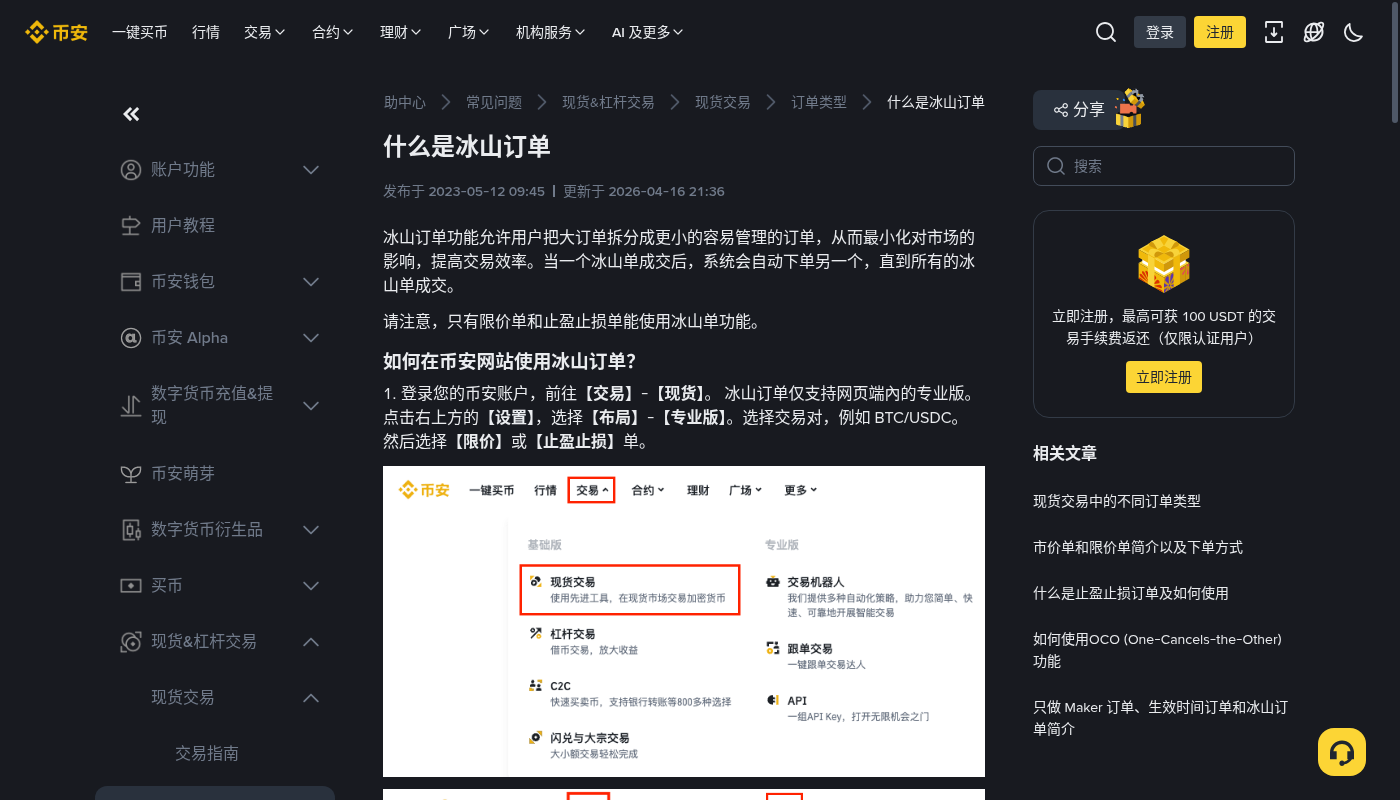
Task: Click the 现货&杠杆交易 sidebar icon
Action: point(131,642)
